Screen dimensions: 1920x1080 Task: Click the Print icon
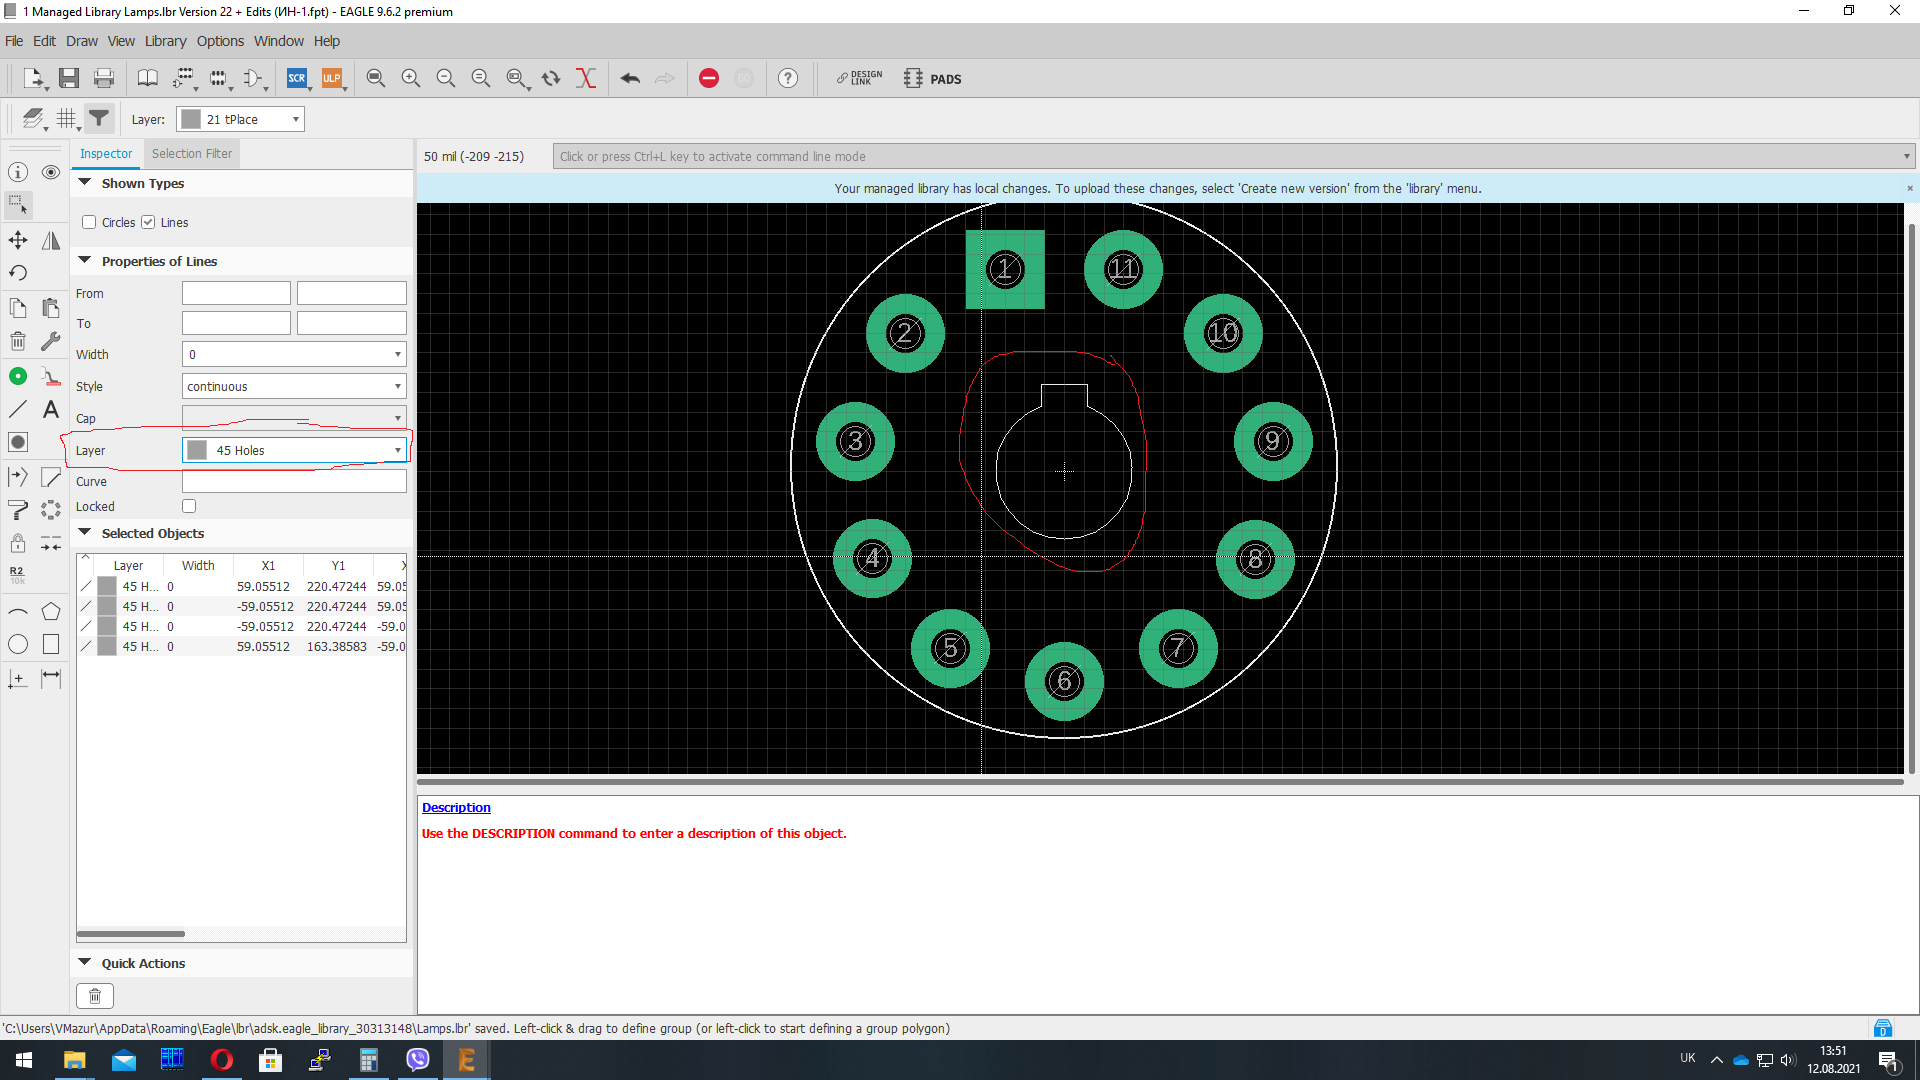tap(103, 78)
